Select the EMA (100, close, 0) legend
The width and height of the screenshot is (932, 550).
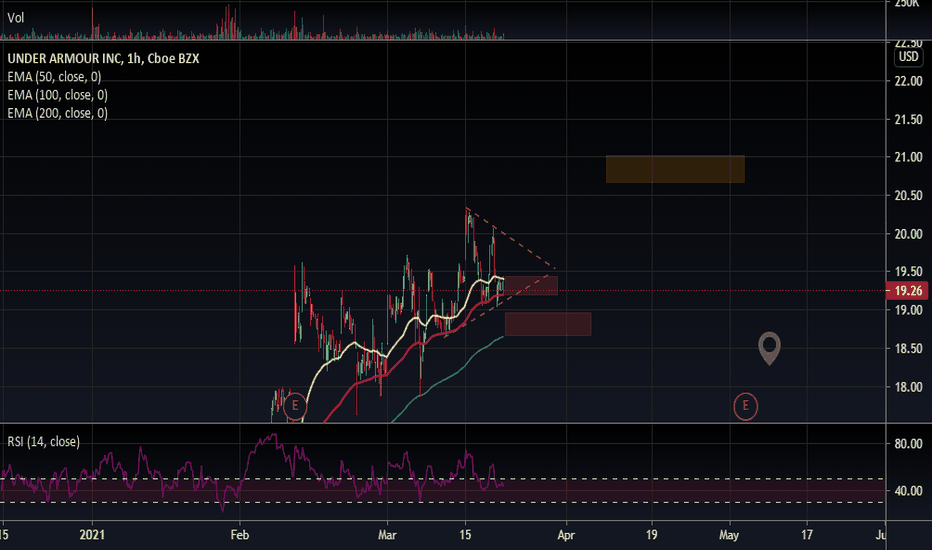[58, 95]
